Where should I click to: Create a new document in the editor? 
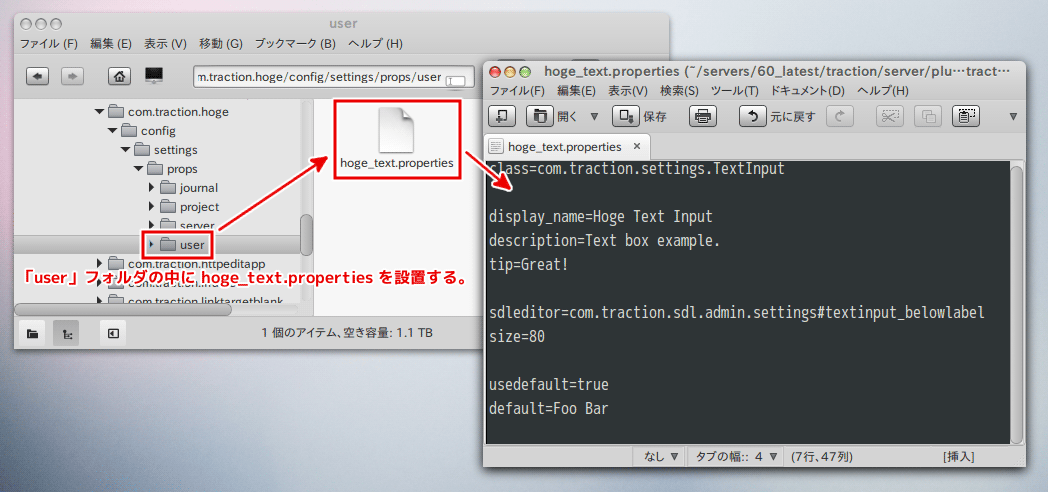[502, 116]
